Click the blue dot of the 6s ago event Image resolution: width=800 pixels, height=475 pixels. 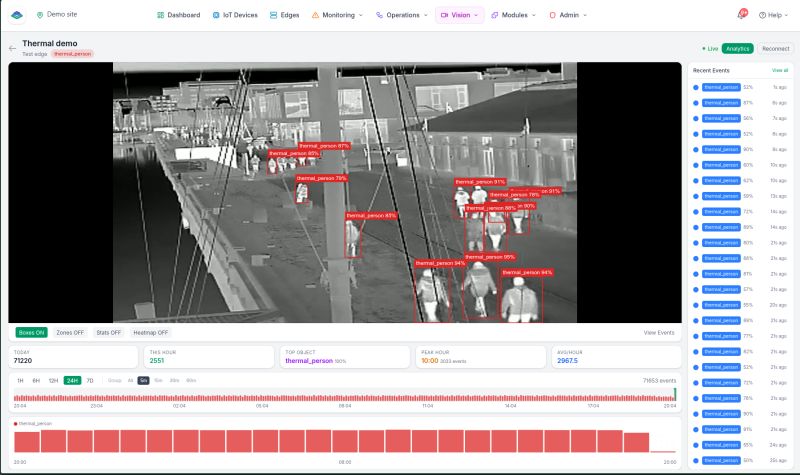pos(695,103)
